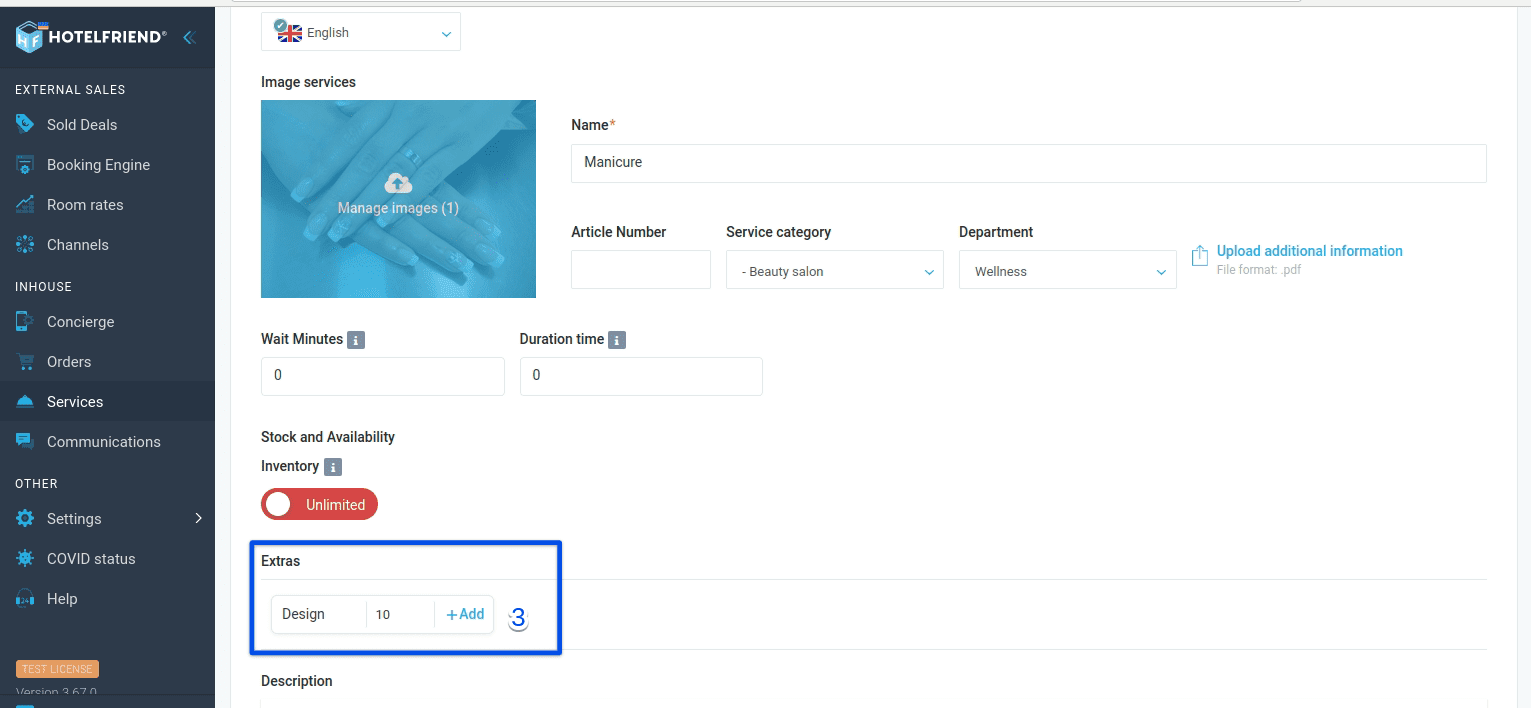Open the Service category dropdown
The width and height of the screenshot is (1531, 708).
tap(835, 271)
